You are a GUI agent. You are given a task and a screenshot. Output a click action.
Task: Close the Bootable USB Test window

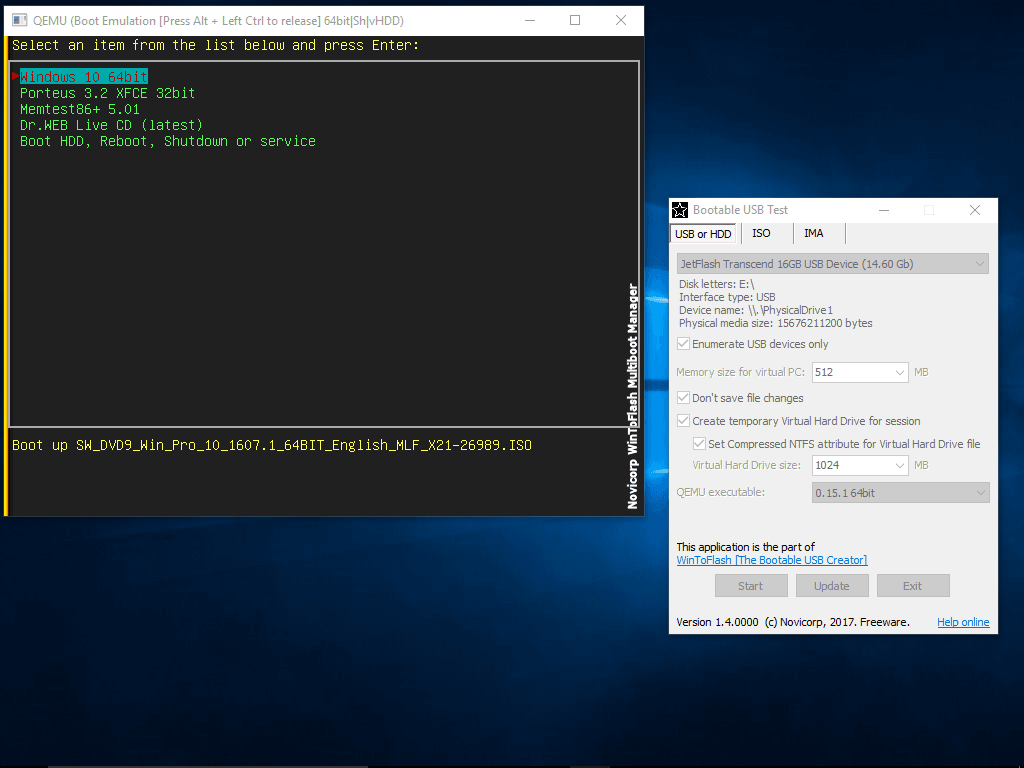point(975,210)
